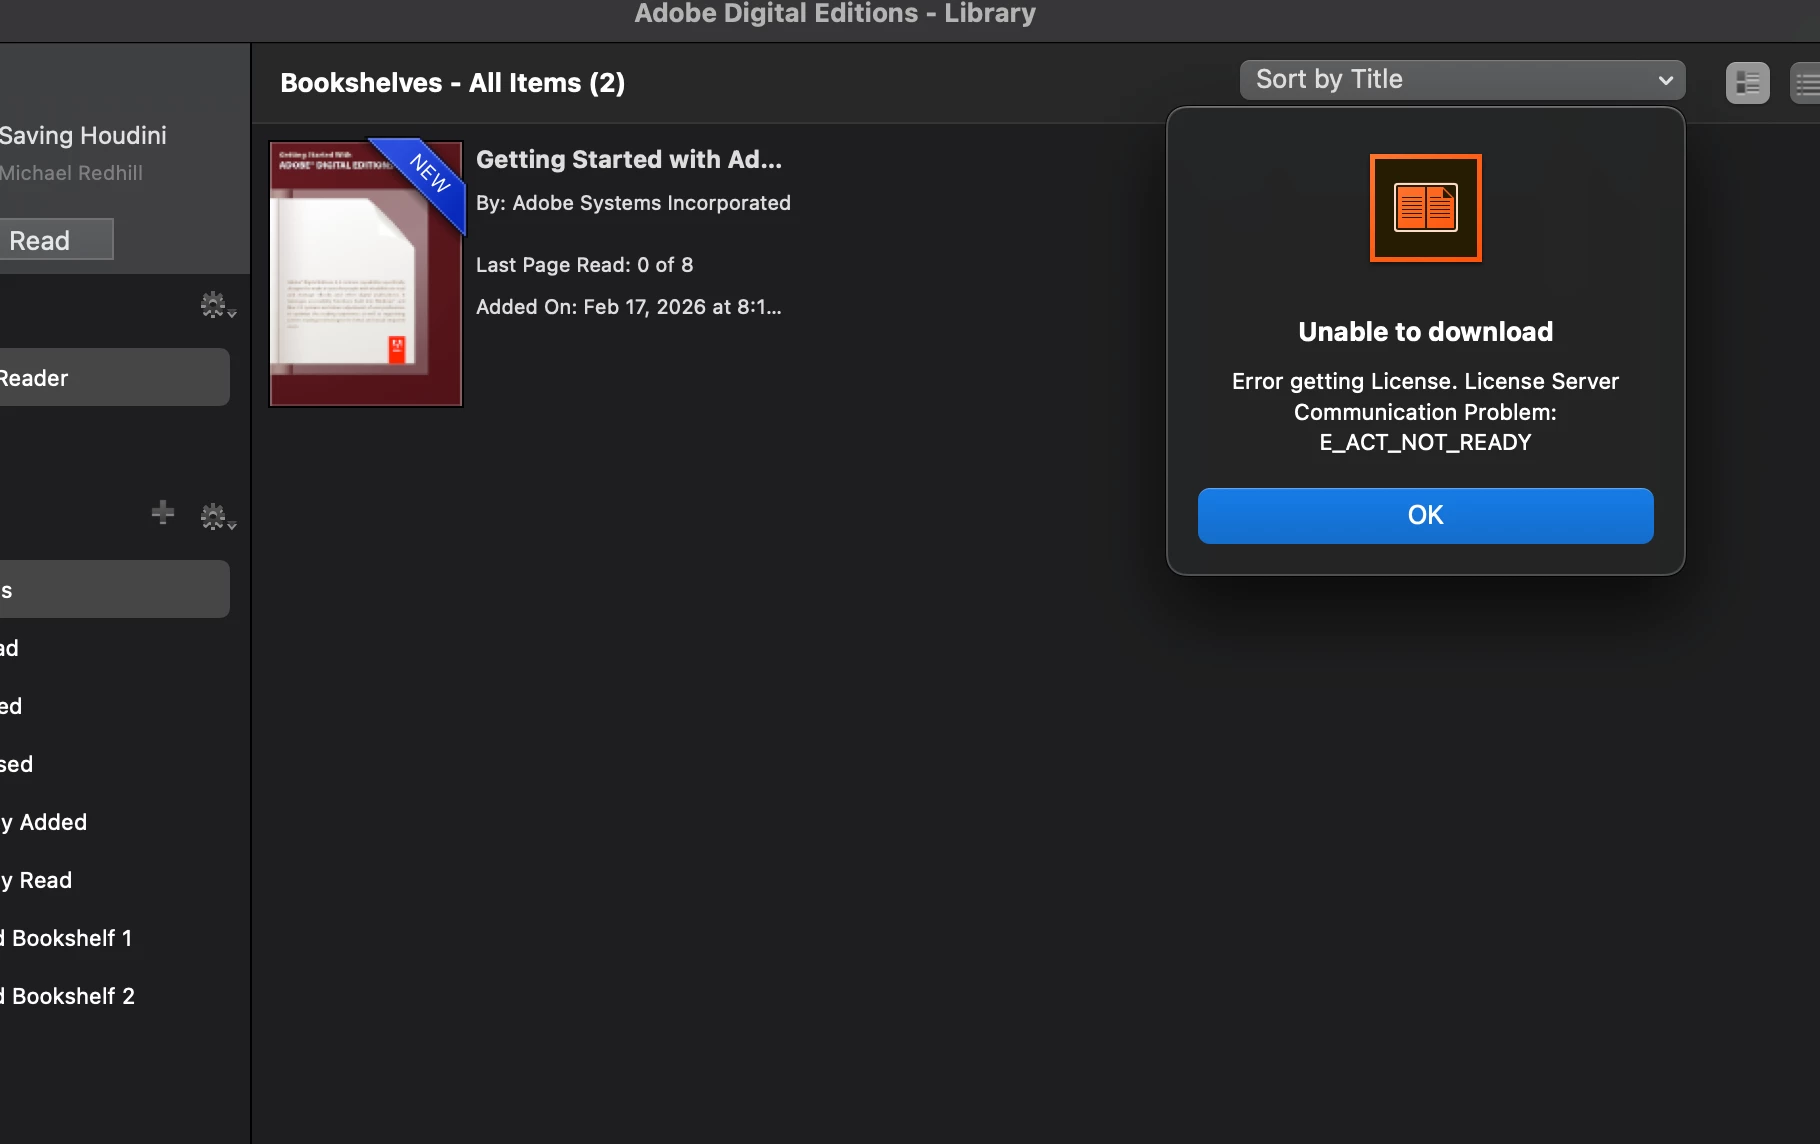Screen dimensions: 1820x1144
Task: Click the Michael Redhill author name
Action: 71,173
